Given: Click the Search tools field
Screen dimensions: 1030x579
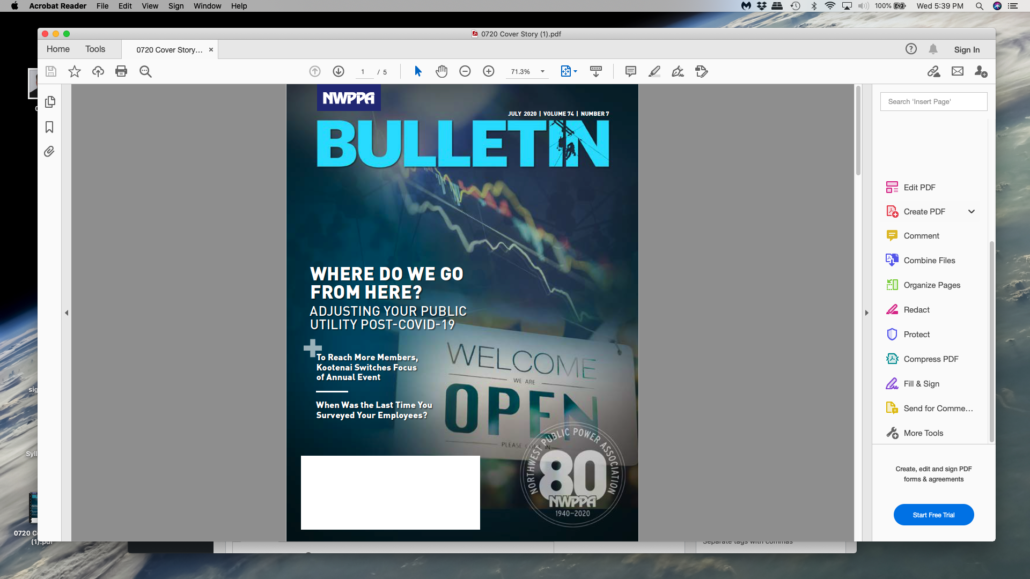Looking at the screenshot, I should pyautogui.click(x=933, y=101).
